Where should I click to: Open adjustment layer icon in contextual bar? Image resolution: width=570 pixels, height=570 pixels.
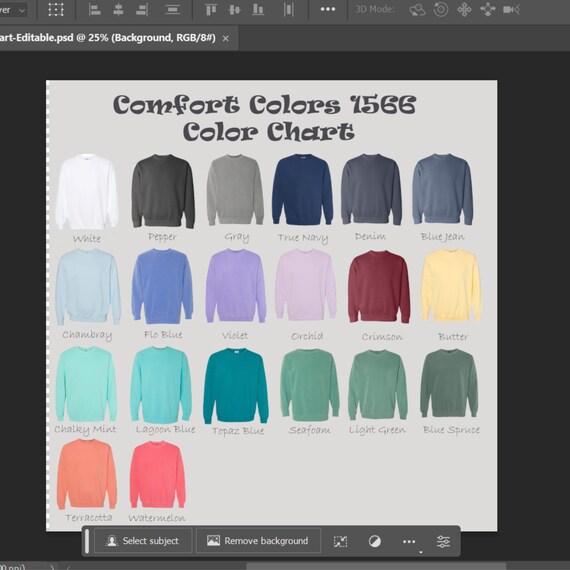pyautogui.click(x=375, y=541)
